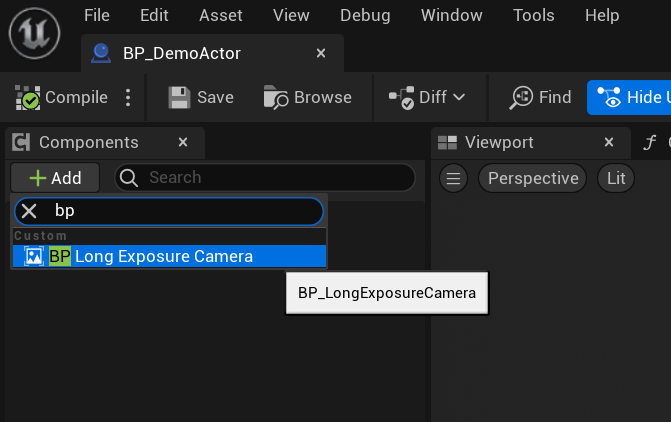Screen dimensions: 671x422
Task: Open the viewport hamburger options menu
Action: 454,178
